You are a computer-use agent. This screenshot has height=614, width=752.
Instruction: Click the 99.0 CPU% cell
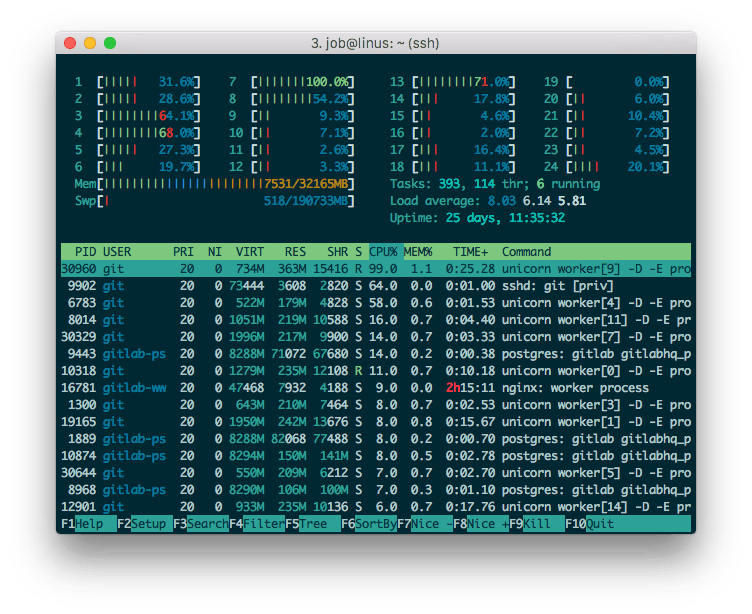tap(383, 269)
